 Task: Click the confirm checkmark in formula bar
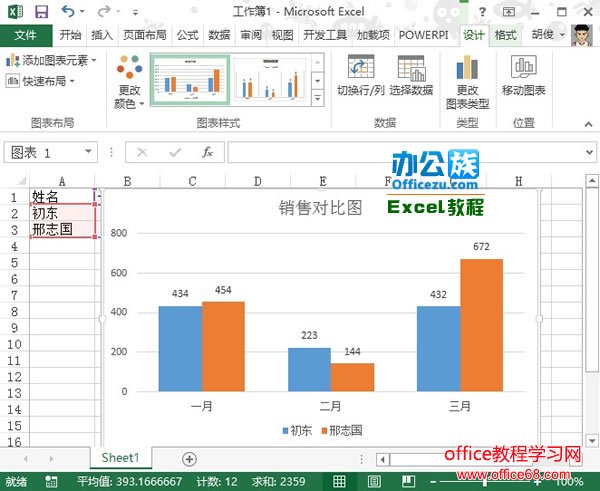(x=175, y=153)
